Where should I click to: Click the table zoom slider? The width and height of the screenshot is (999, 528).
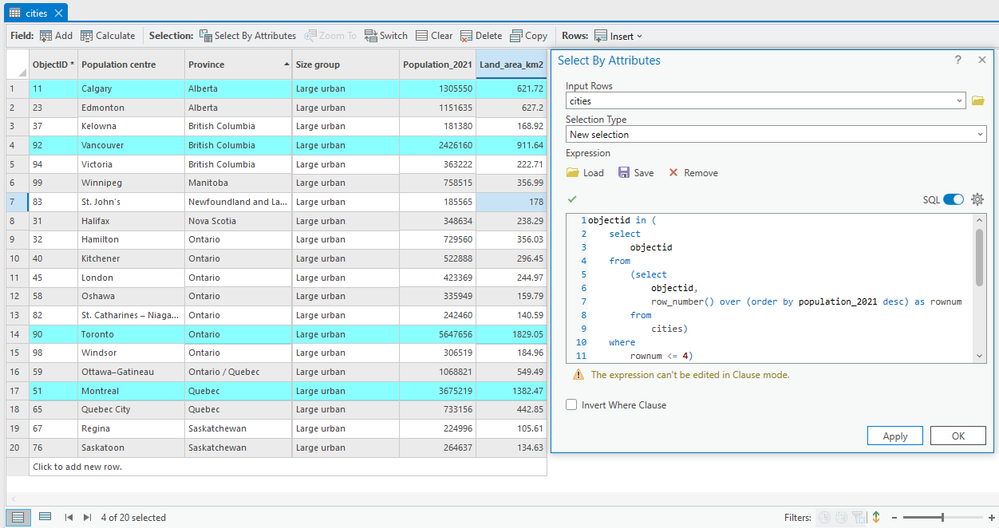tap(942, 517)
